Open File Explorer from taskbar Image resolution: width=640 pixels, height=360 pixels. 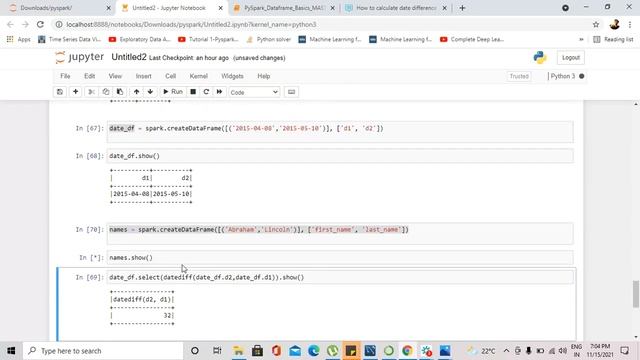coord(238,351)
